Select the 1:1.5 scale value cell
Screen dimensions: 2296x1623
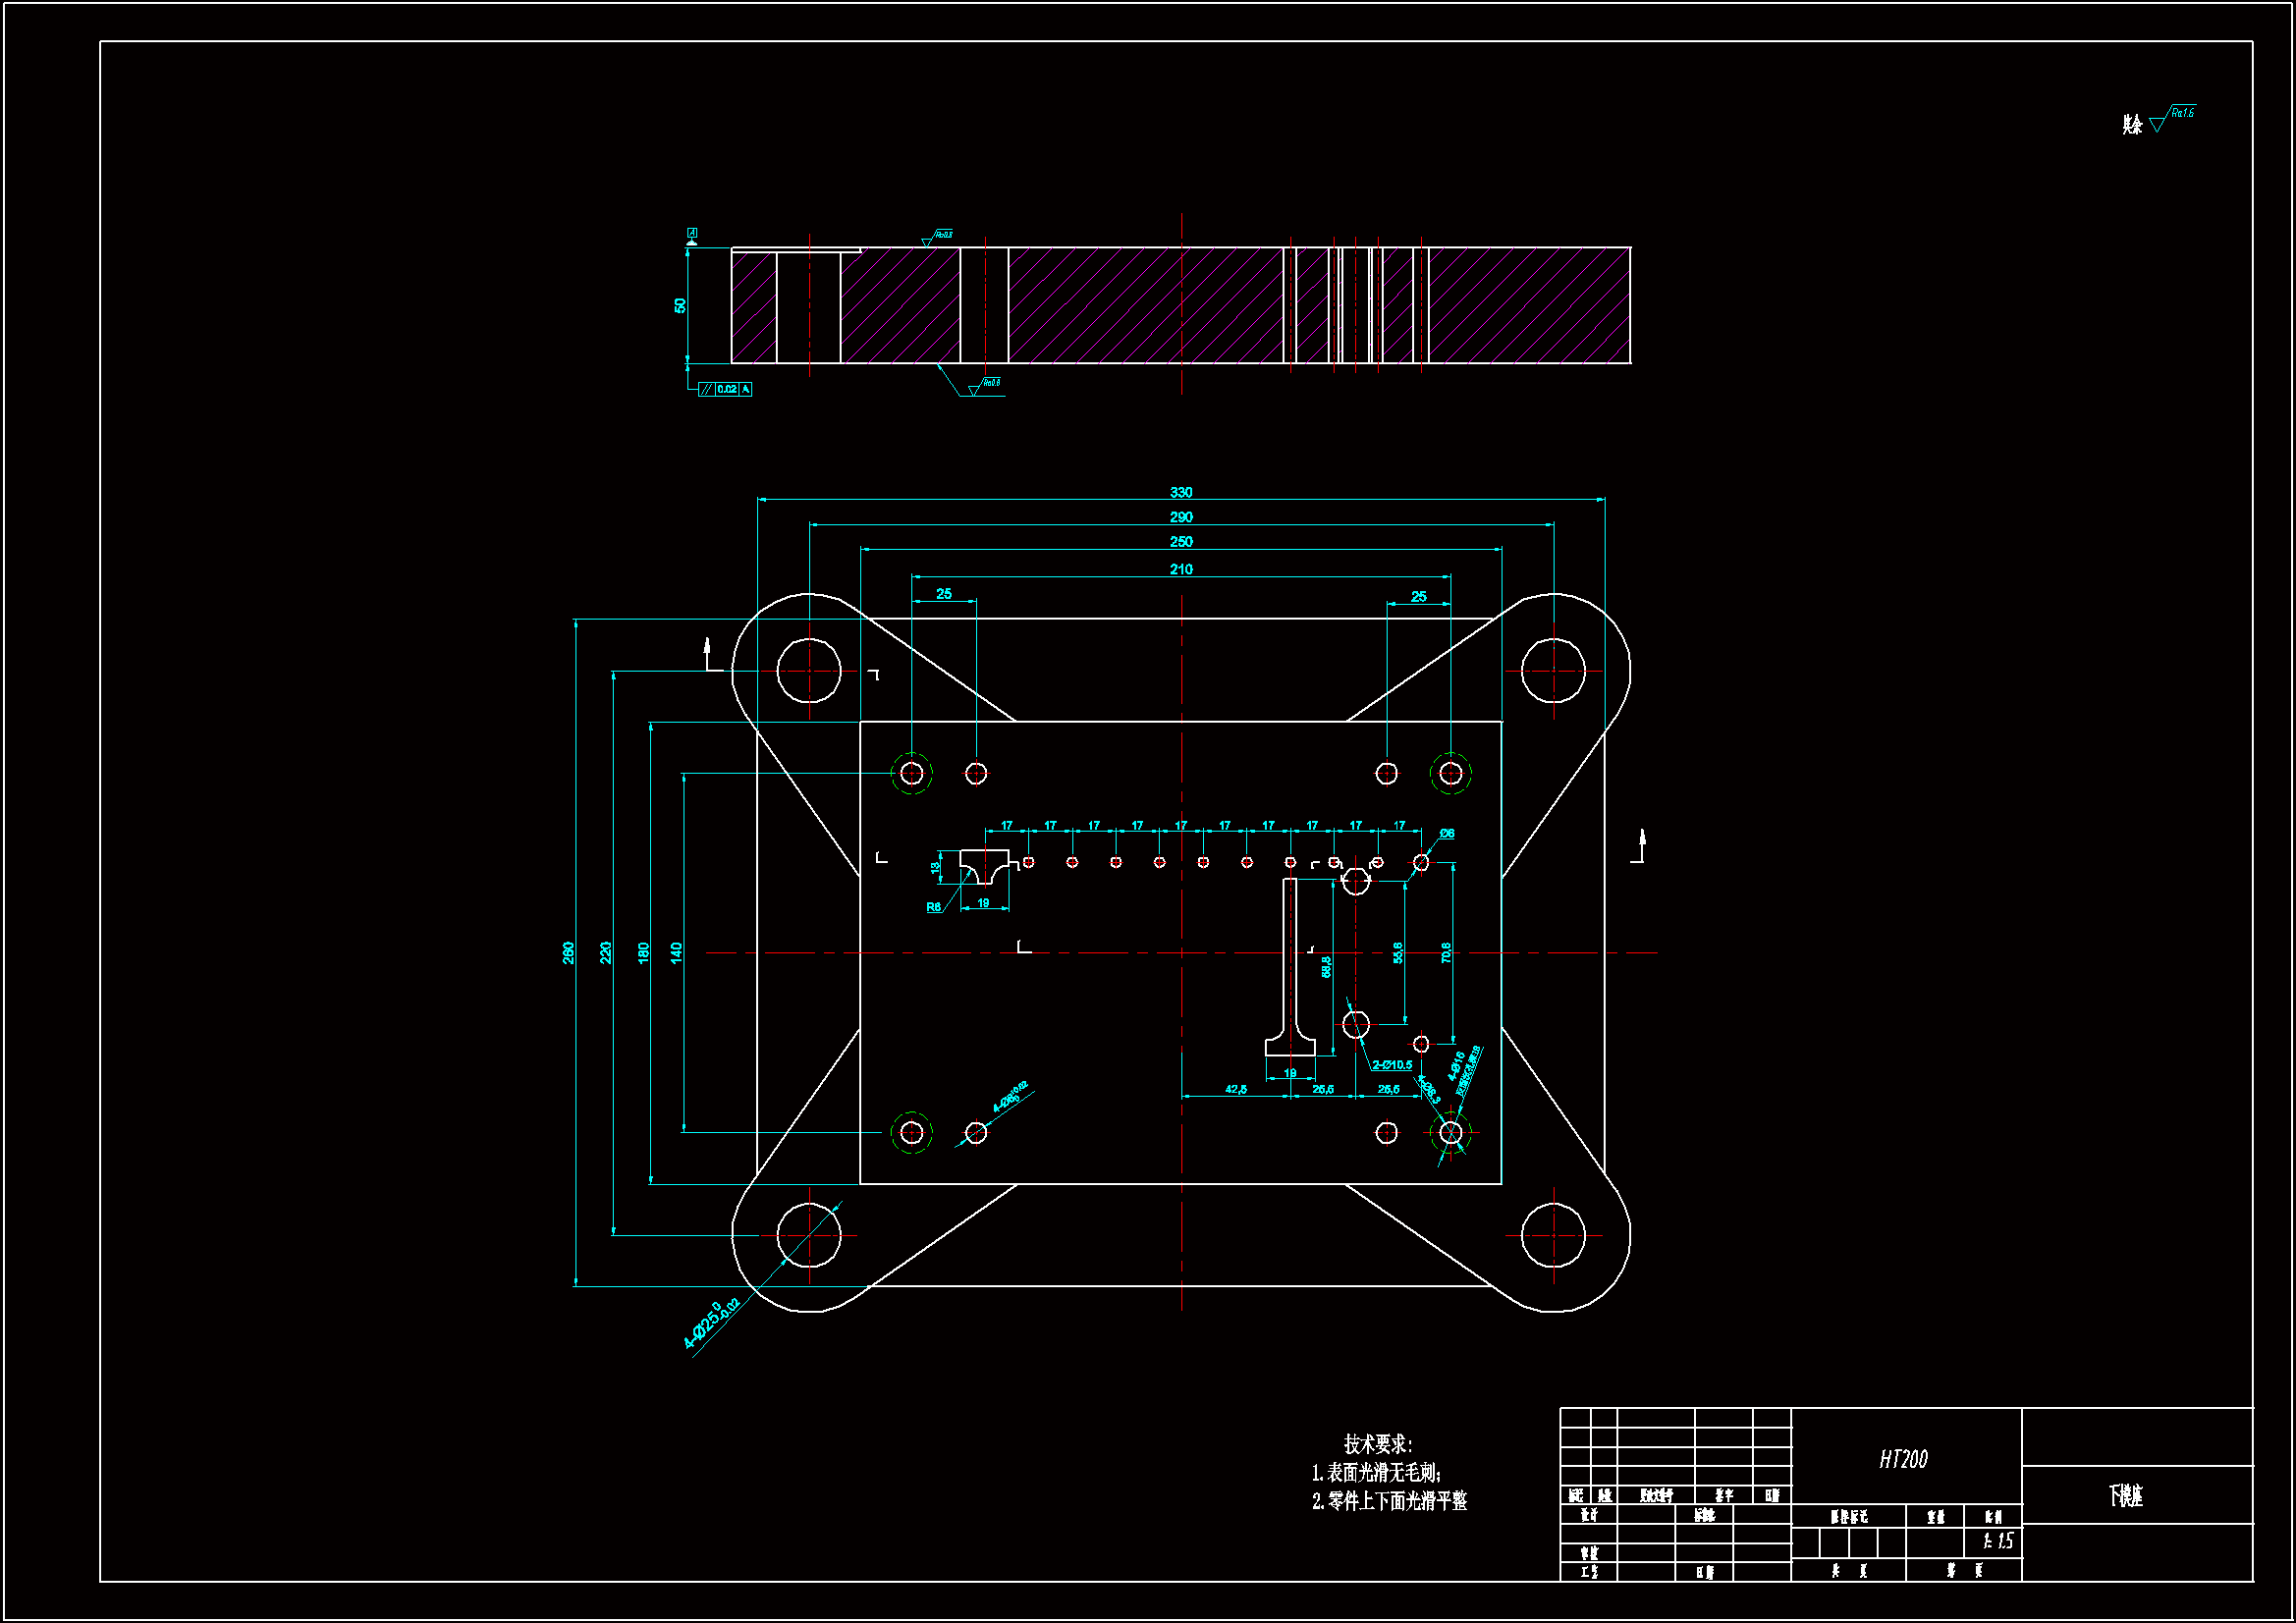pos(1998,1542)
